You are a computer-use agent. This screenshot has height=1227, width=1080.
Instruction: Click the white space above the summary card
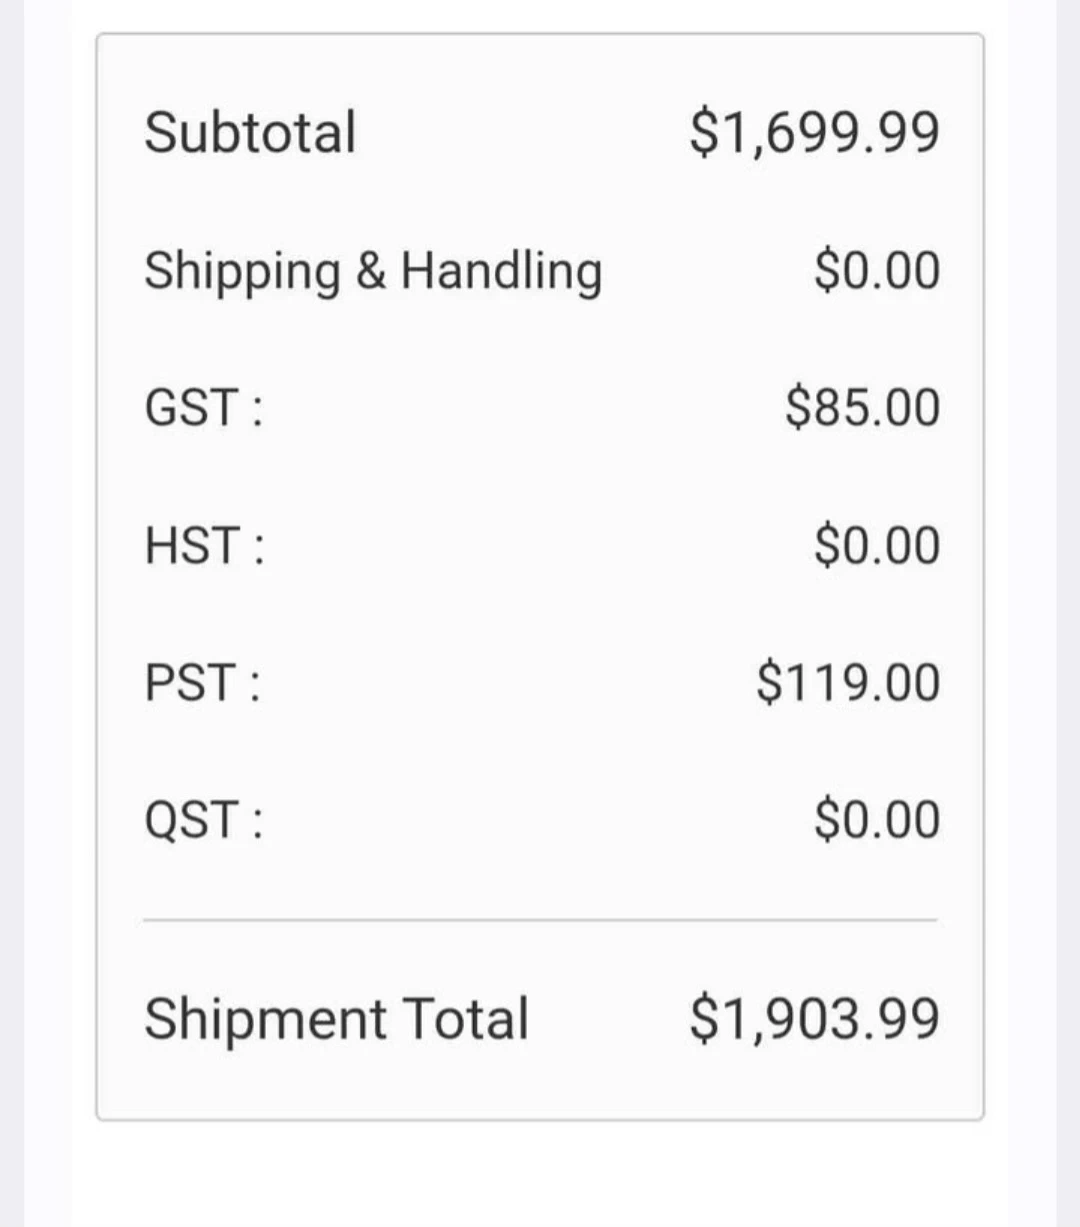tap(540, 15)
